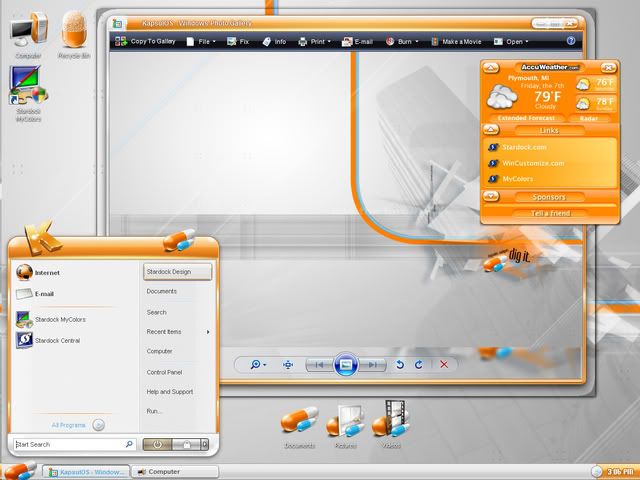The width and height of the screenshot is (640, 480).
Task: Click the blue help question mark icon
Action: click(571, 42)
